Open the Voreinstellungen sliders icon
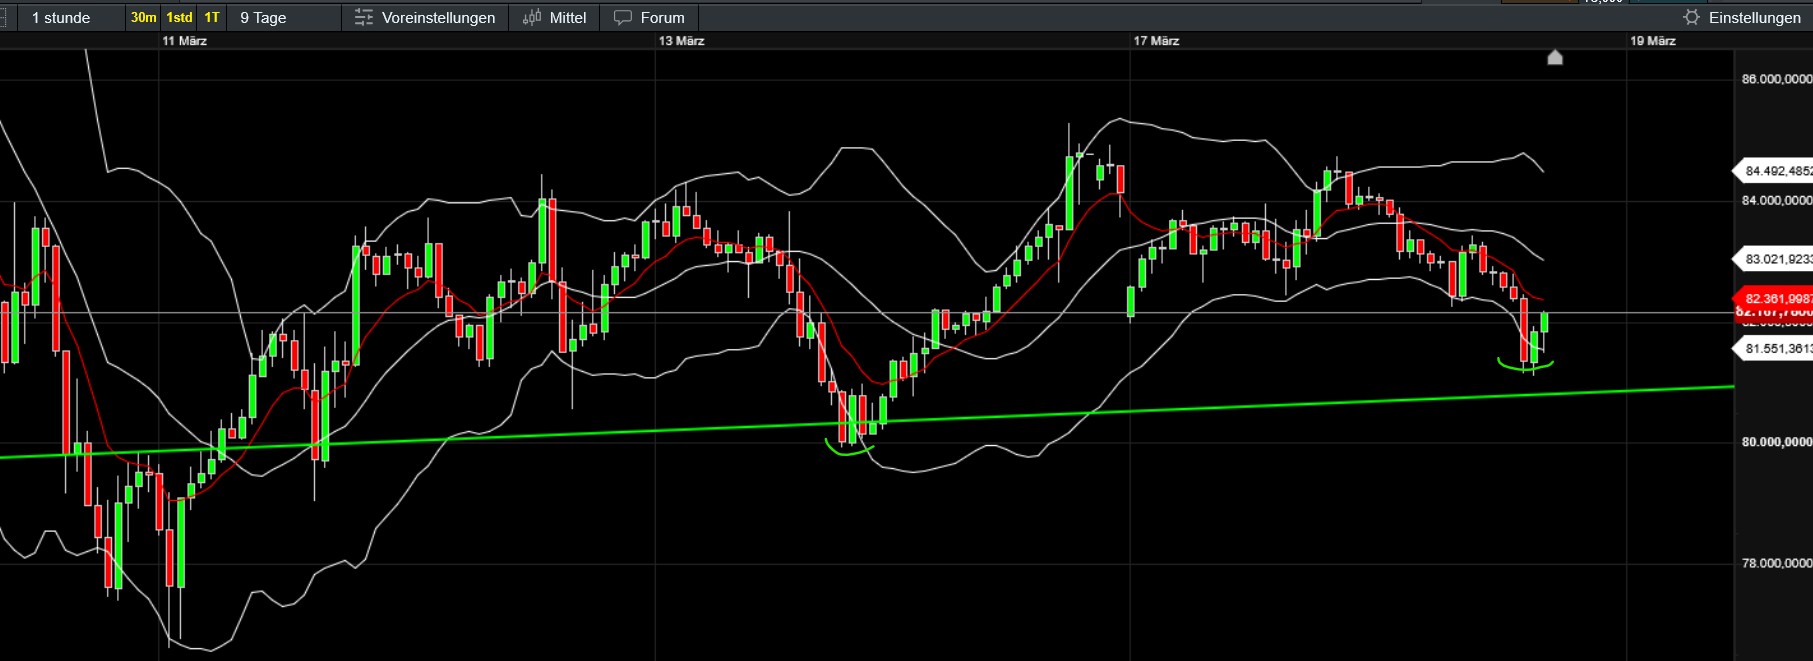1813x661 pixels. pyautogui.click(x=364, y=18)
